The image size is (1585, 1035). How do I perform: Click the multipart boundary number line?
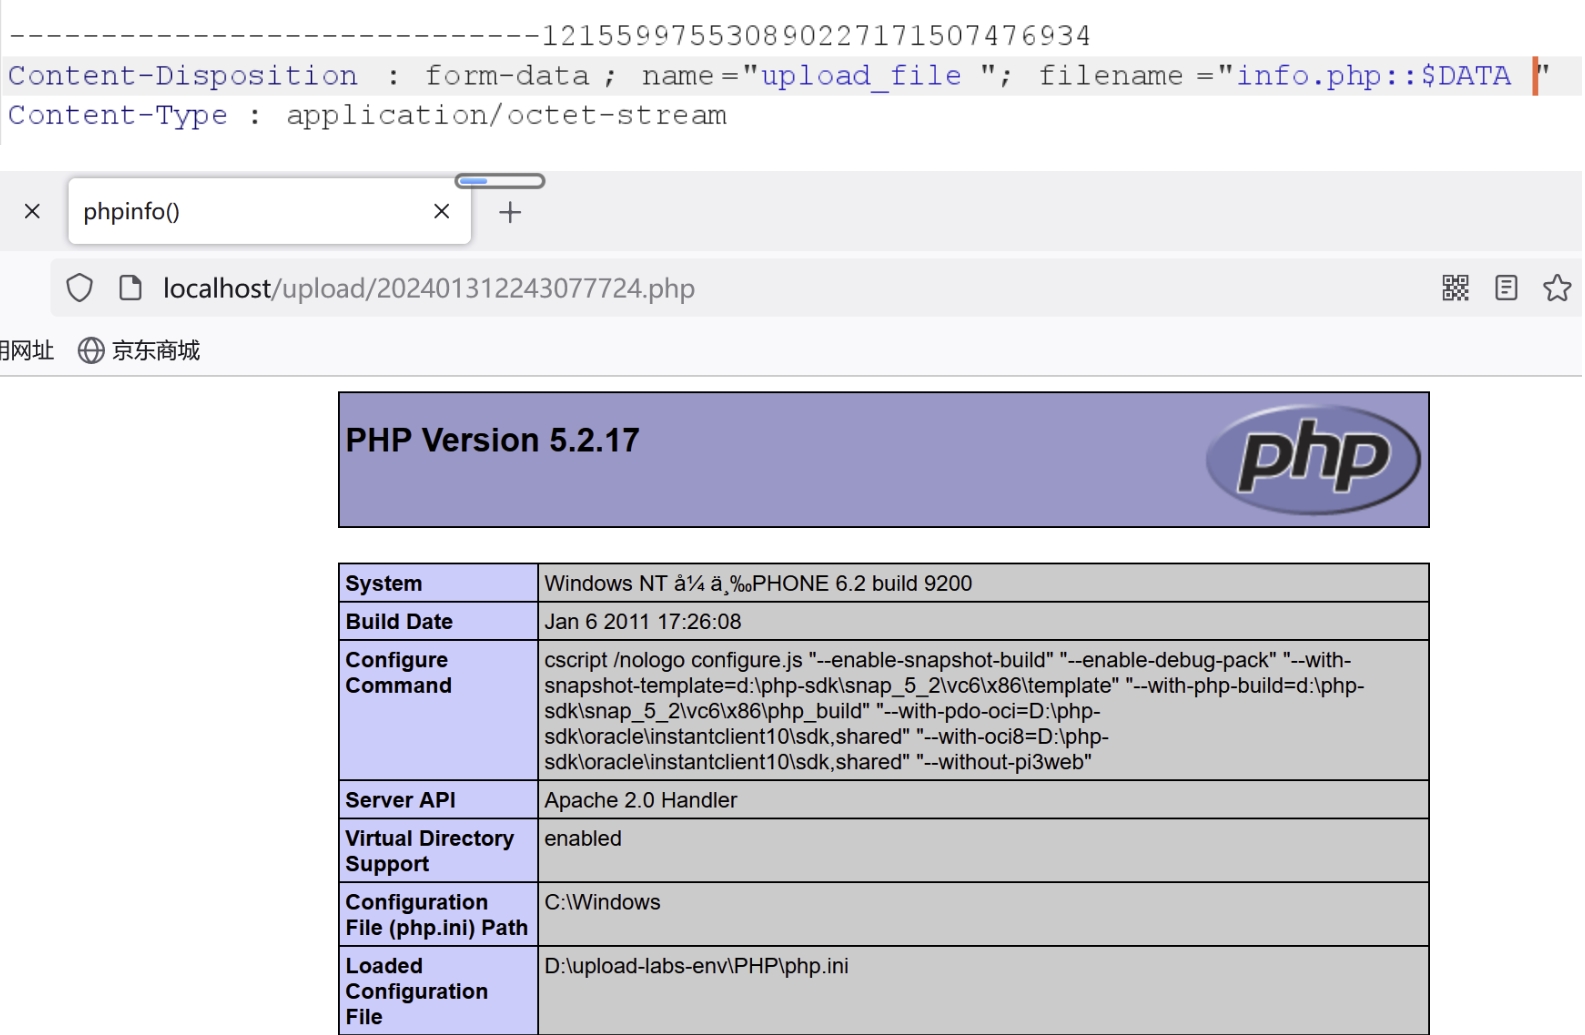[x=549, y=37]
